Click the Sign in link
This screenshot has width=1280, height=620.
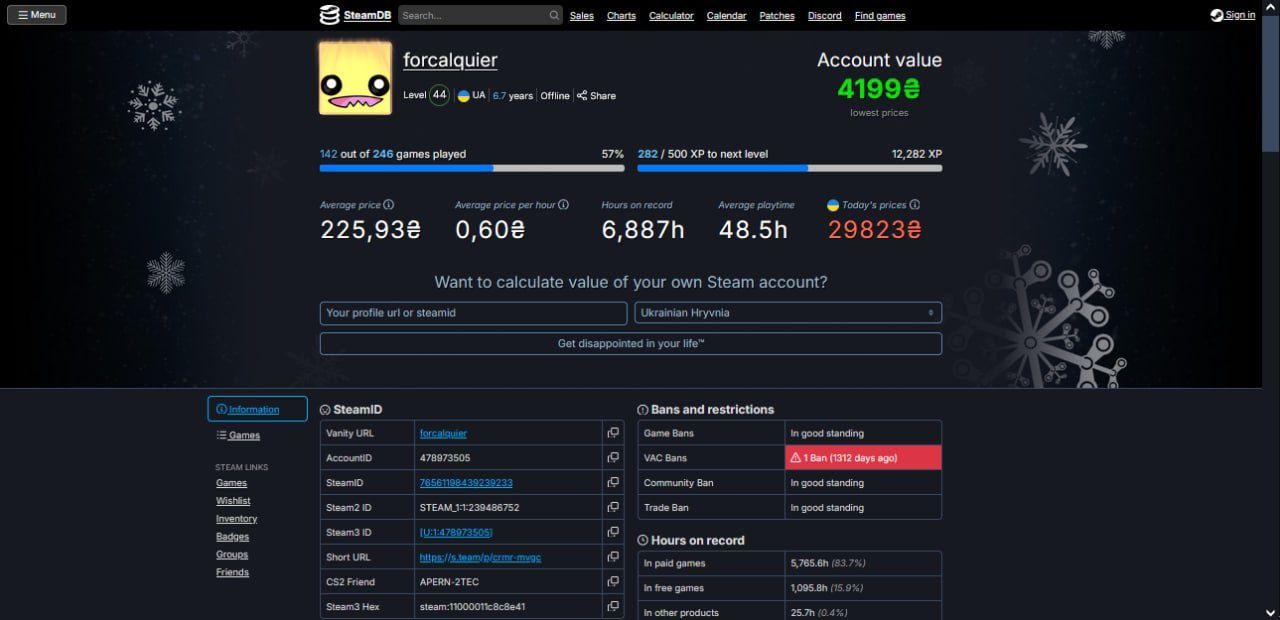[x=1240, y=15]
